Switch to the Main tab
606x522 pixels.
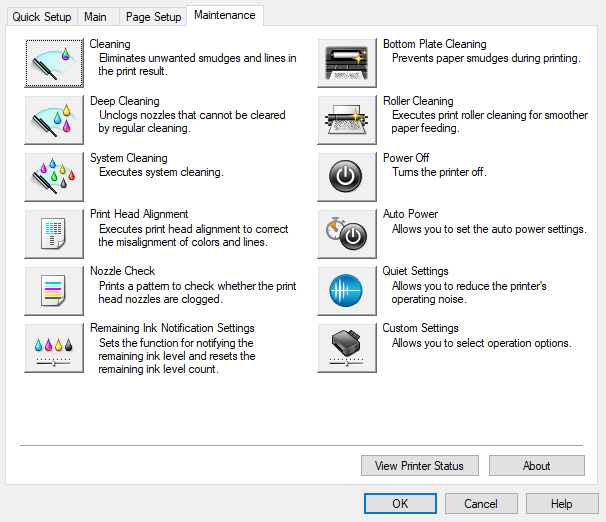click(96, 17)
